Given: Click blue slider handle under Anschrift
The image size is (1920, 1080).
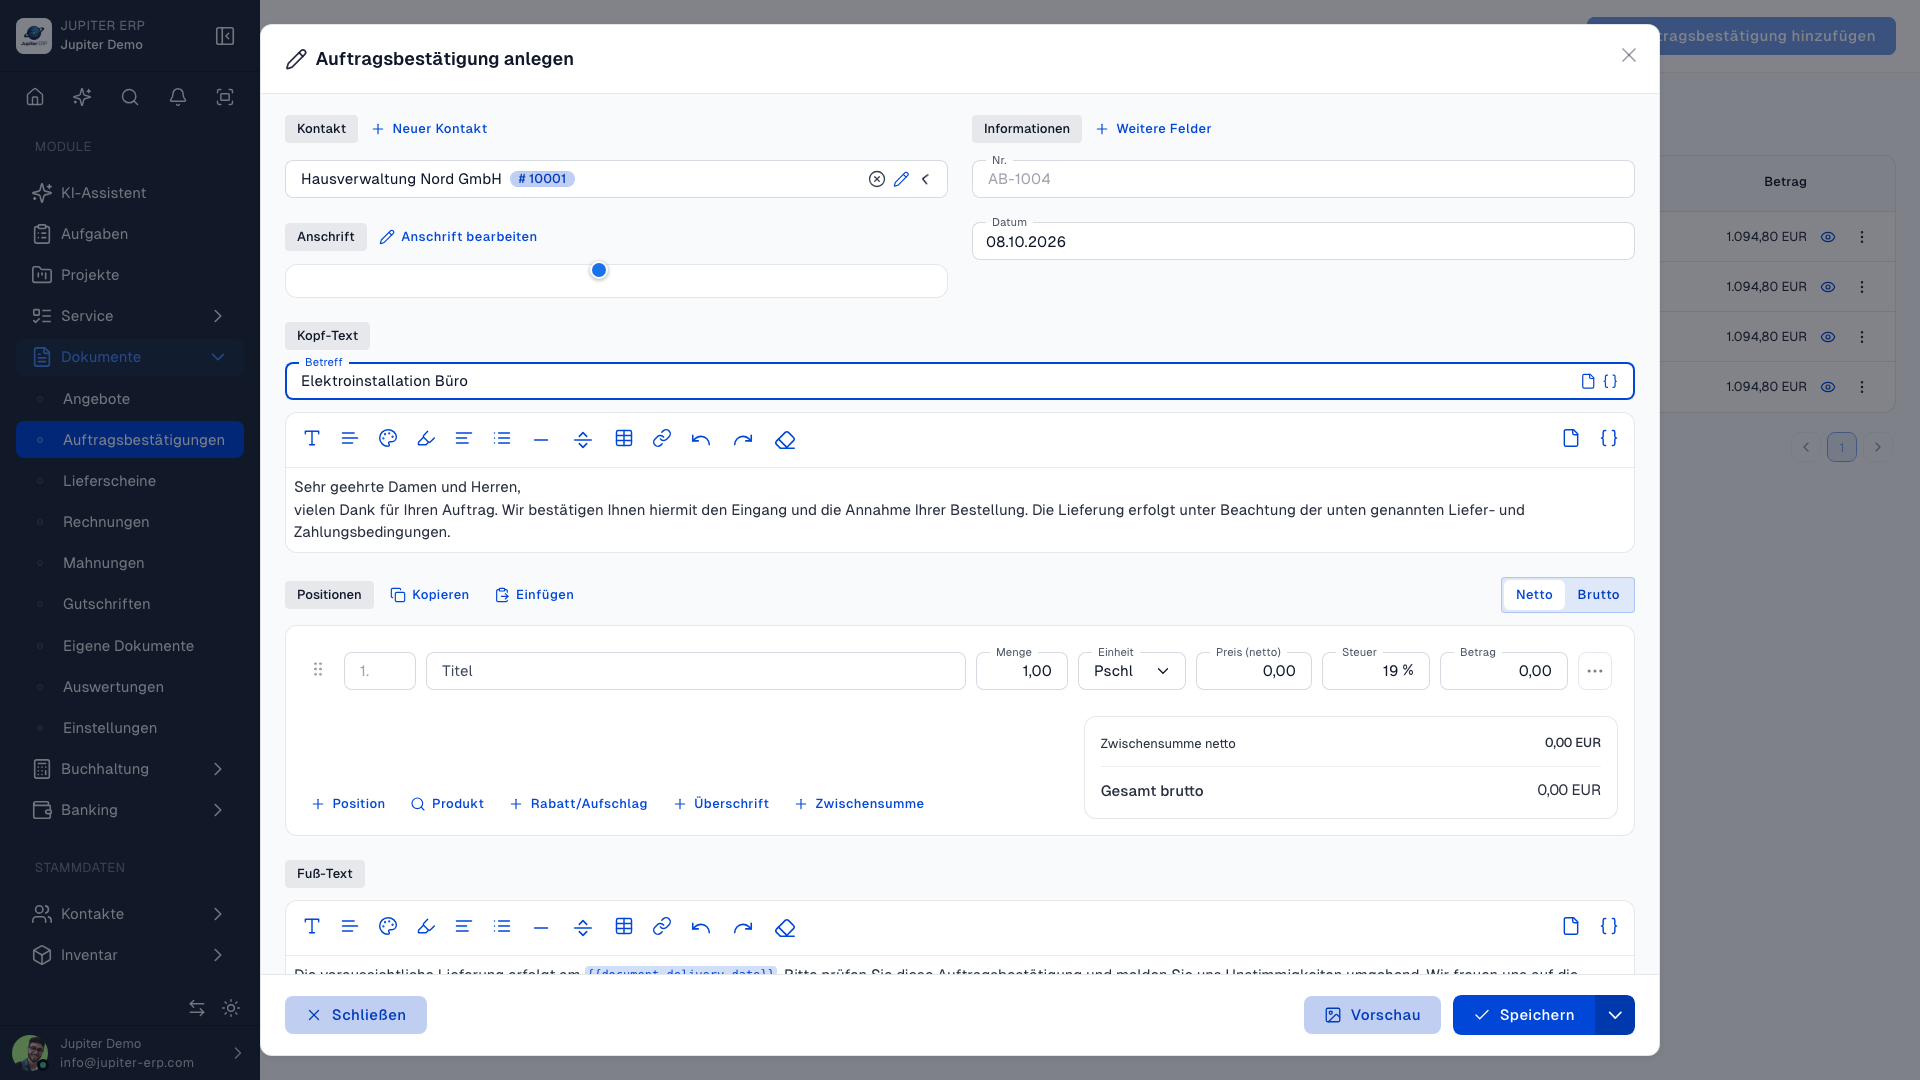Looking at the screenshot, I should click(x=599, y=270).
